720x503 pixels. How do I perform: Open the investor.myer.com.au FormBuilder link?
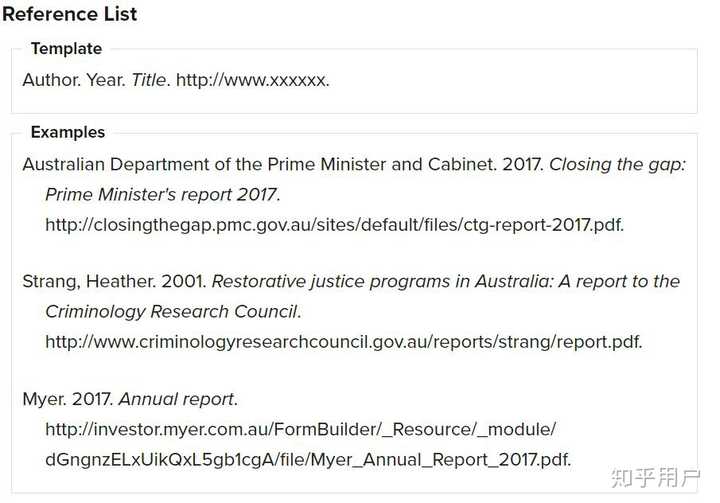tap(300, 429)
